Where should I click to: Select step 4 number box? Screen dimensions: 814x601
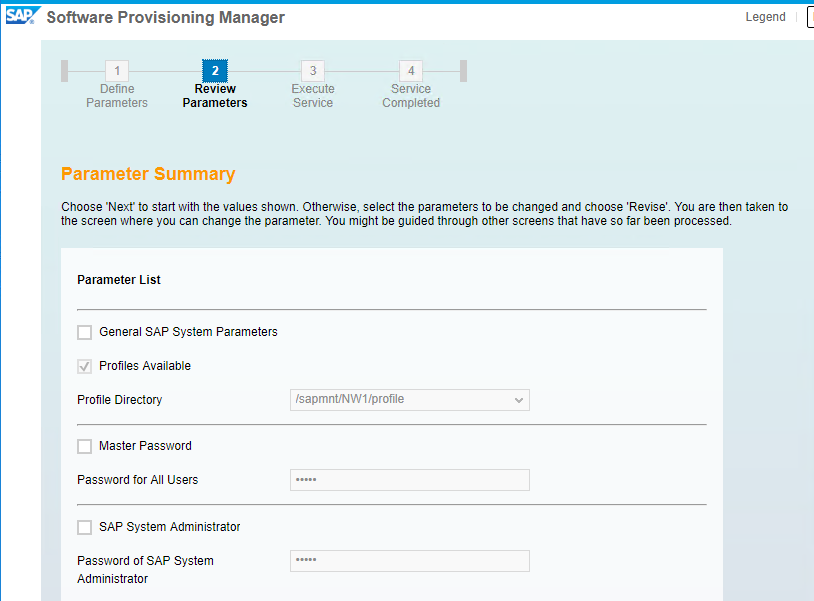pos(411,71)
